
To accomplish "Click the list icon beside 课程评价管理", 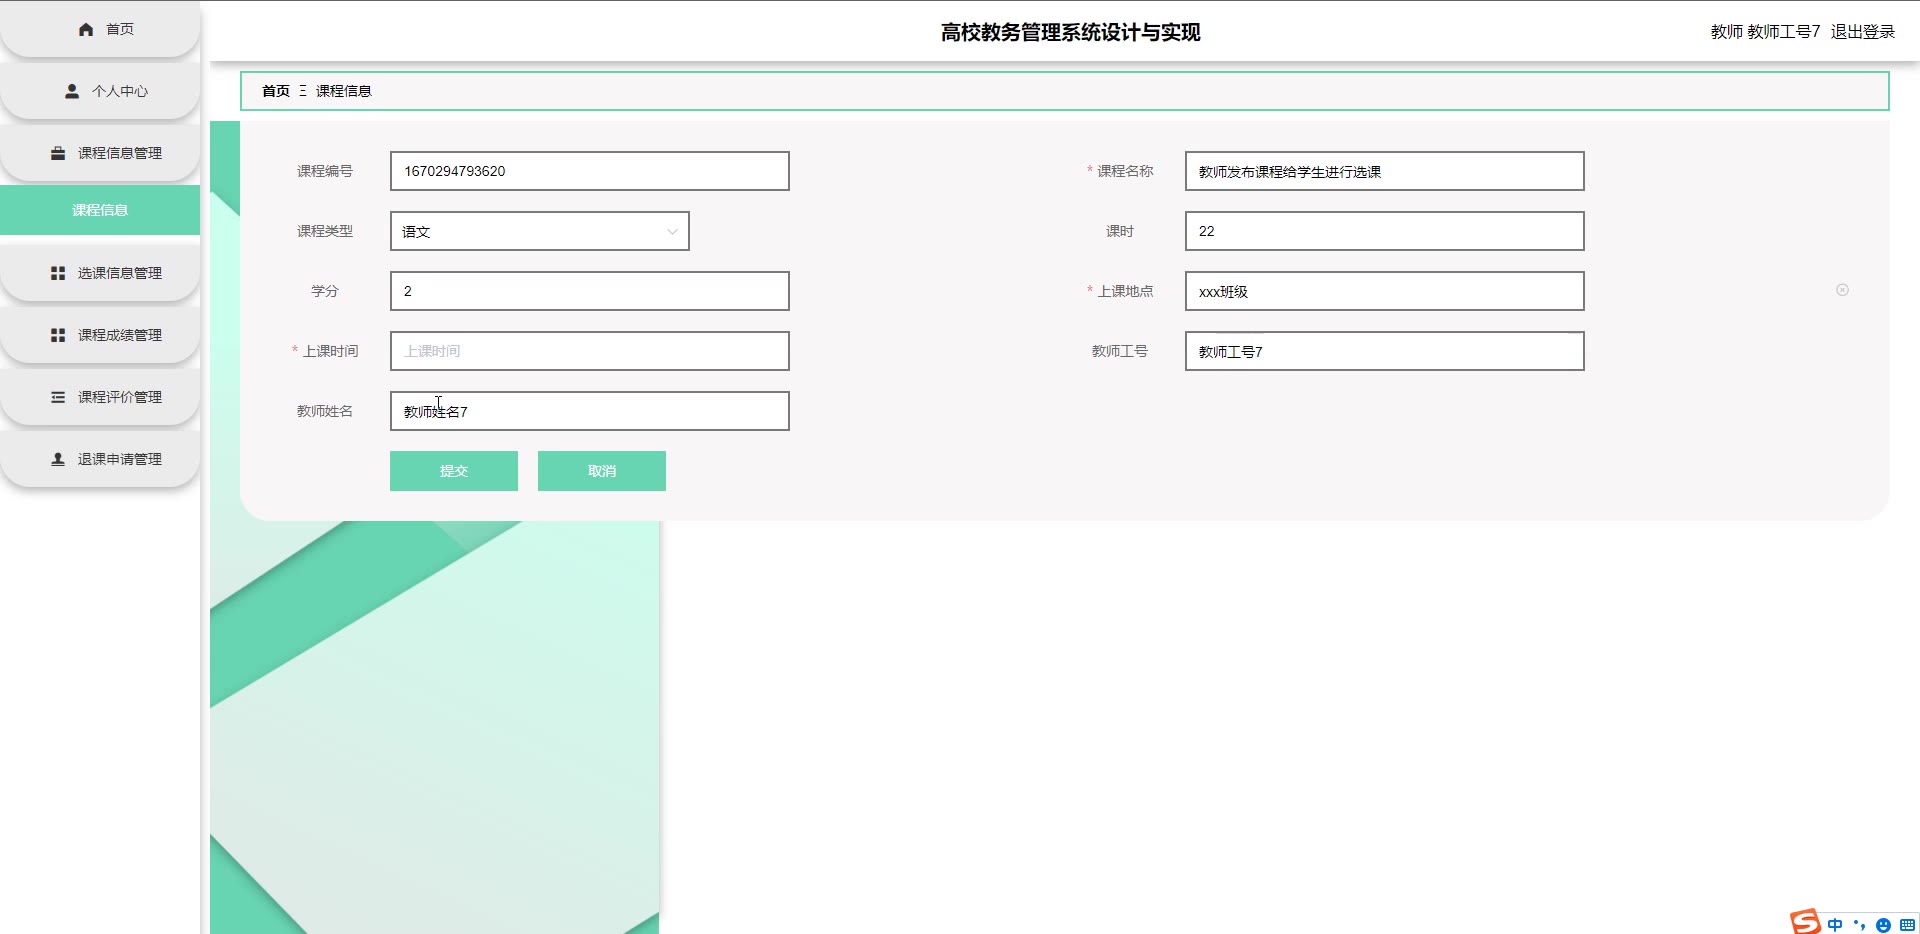I will click(58, 397).
